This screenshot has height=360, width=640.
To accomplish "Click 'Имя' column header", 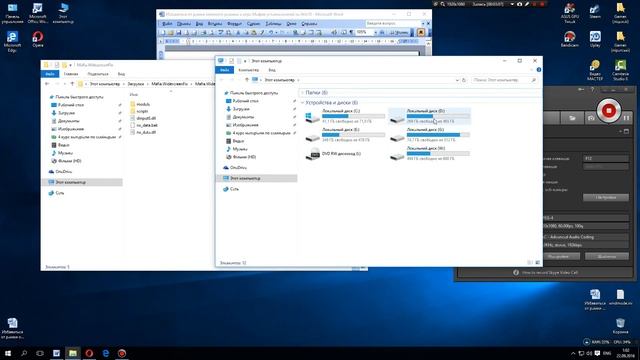I will click(133, 95).
